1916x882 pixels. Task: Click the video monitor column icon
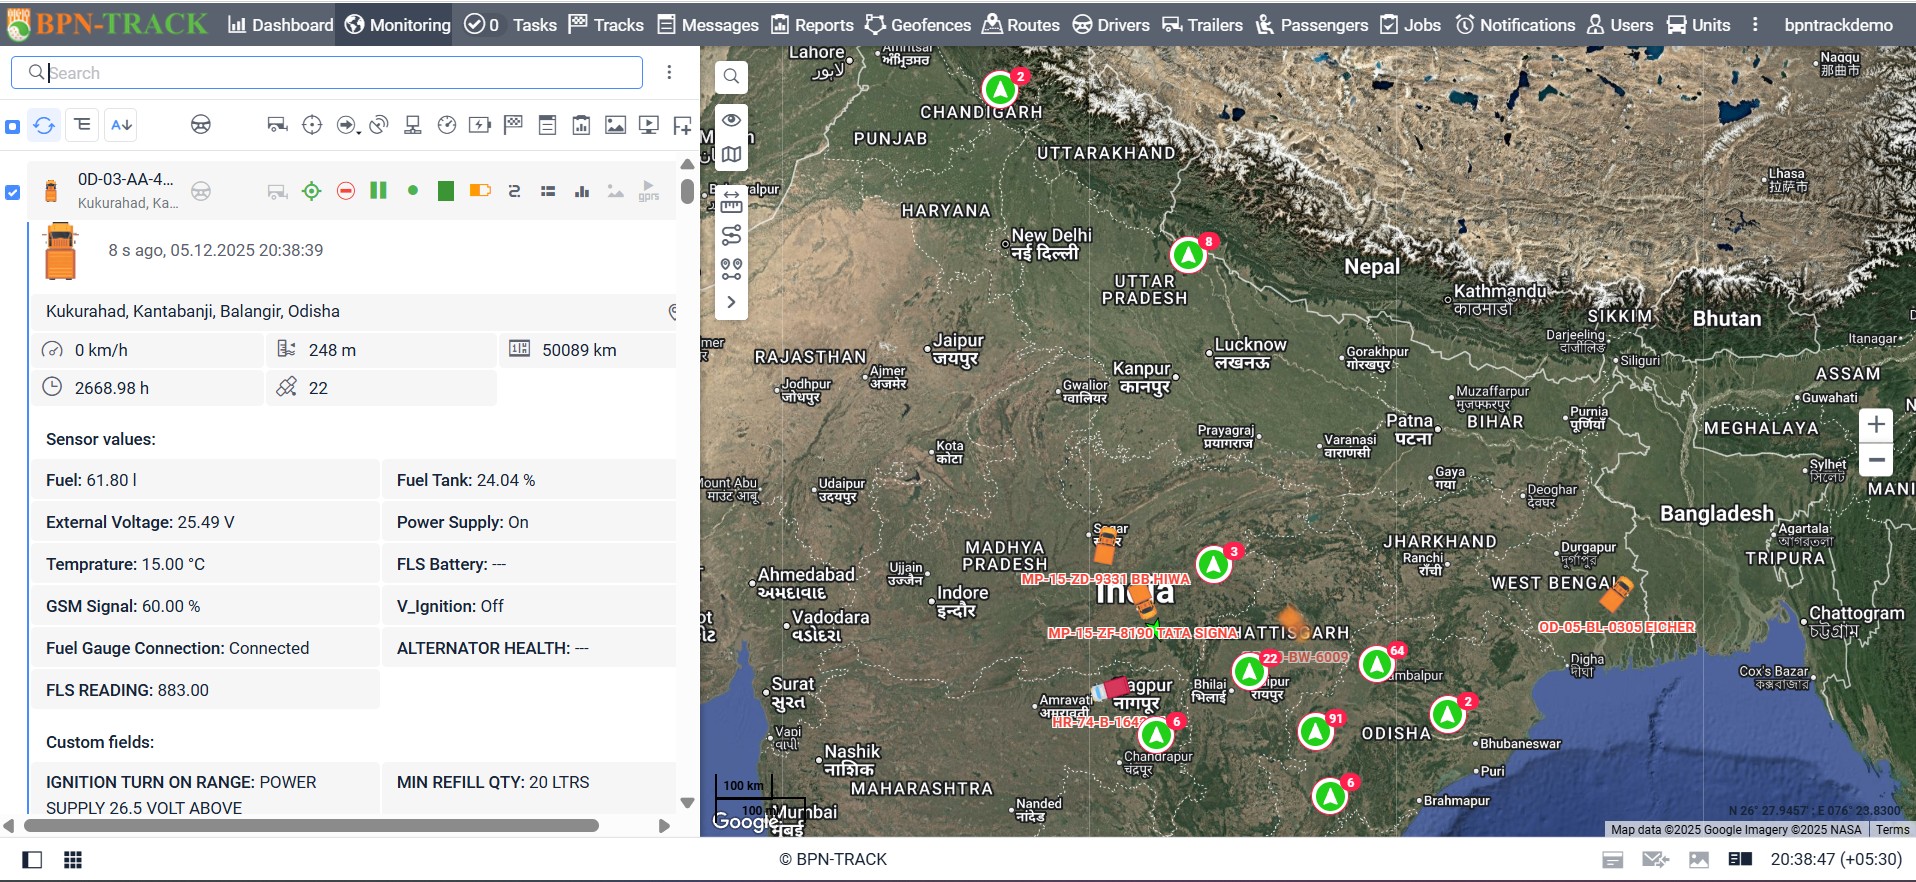pyautogui.click(x=649, y=125)
